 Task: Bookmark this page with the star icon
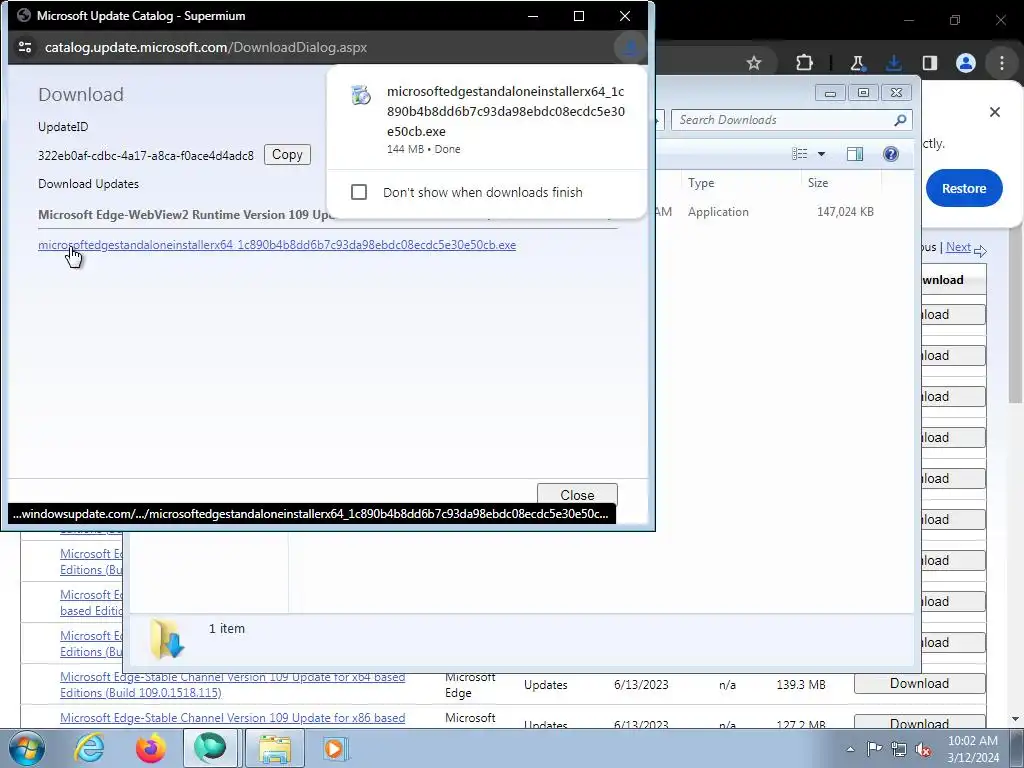point(754,63)
